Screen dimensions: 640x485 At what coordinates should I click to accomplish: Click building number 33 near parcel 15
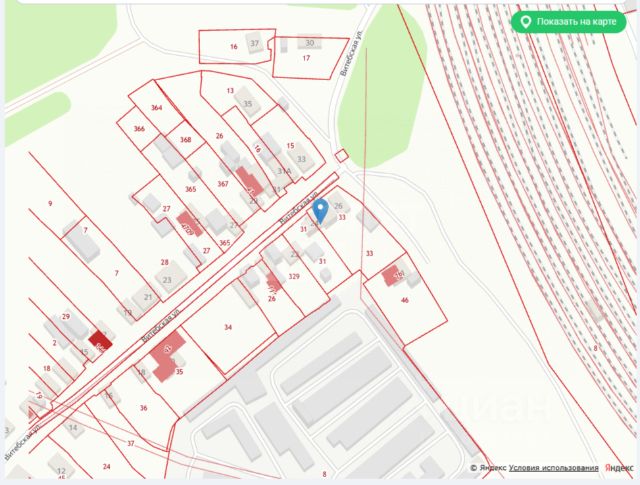click(x=301, y=159)
